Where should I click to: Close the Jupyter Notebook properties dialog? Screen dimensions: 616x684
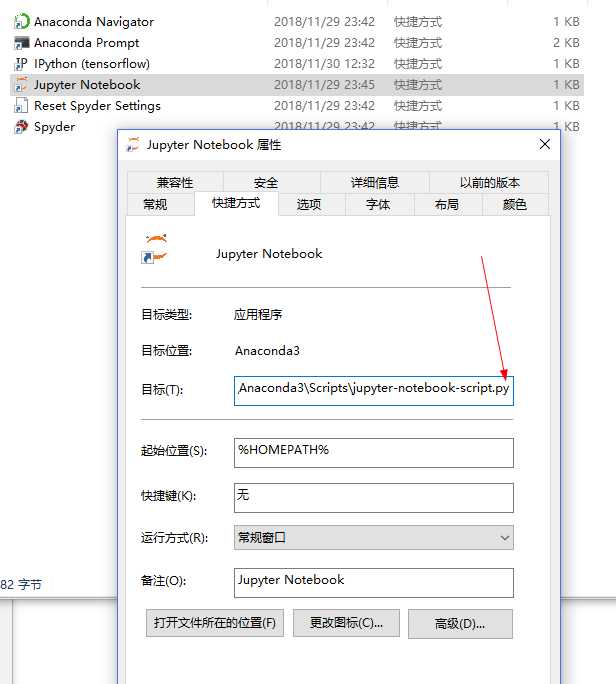pyautogui.click(x=544, y=144)
